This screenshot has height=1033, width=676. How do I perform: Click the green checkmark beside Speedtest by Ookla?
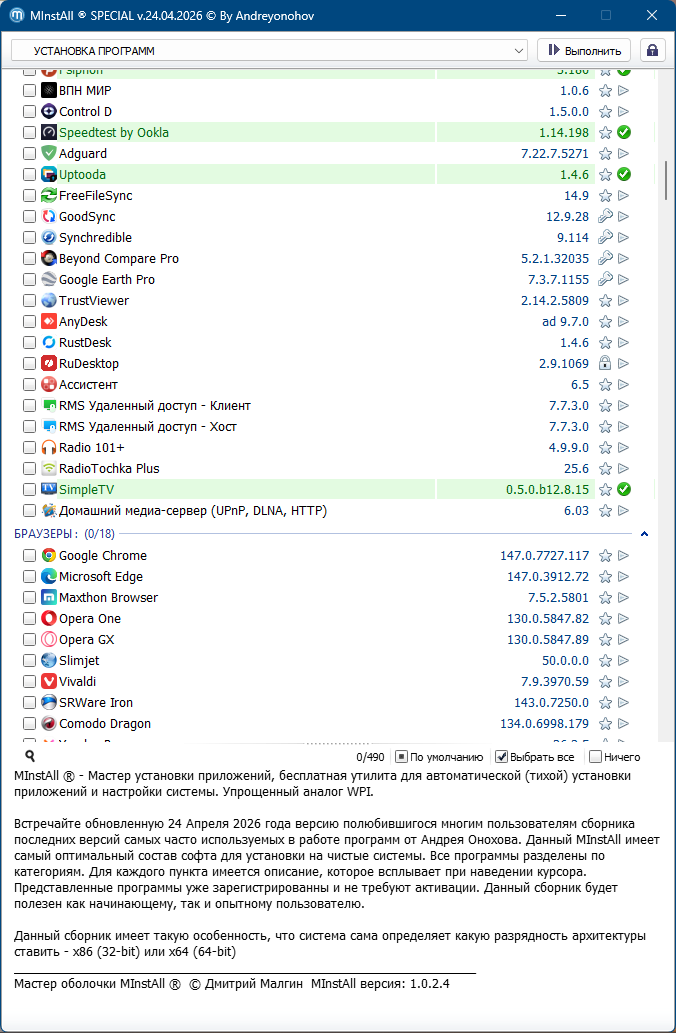click(x=624, y=133)
